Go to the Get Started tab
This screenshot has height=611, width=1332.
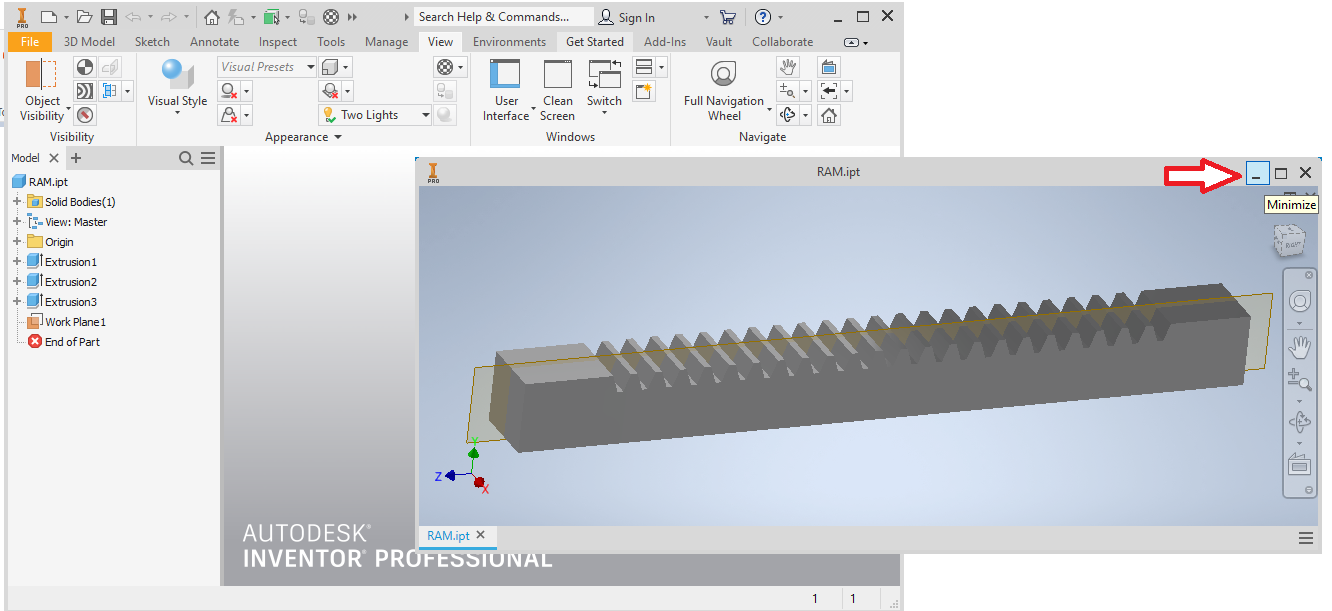594,42
